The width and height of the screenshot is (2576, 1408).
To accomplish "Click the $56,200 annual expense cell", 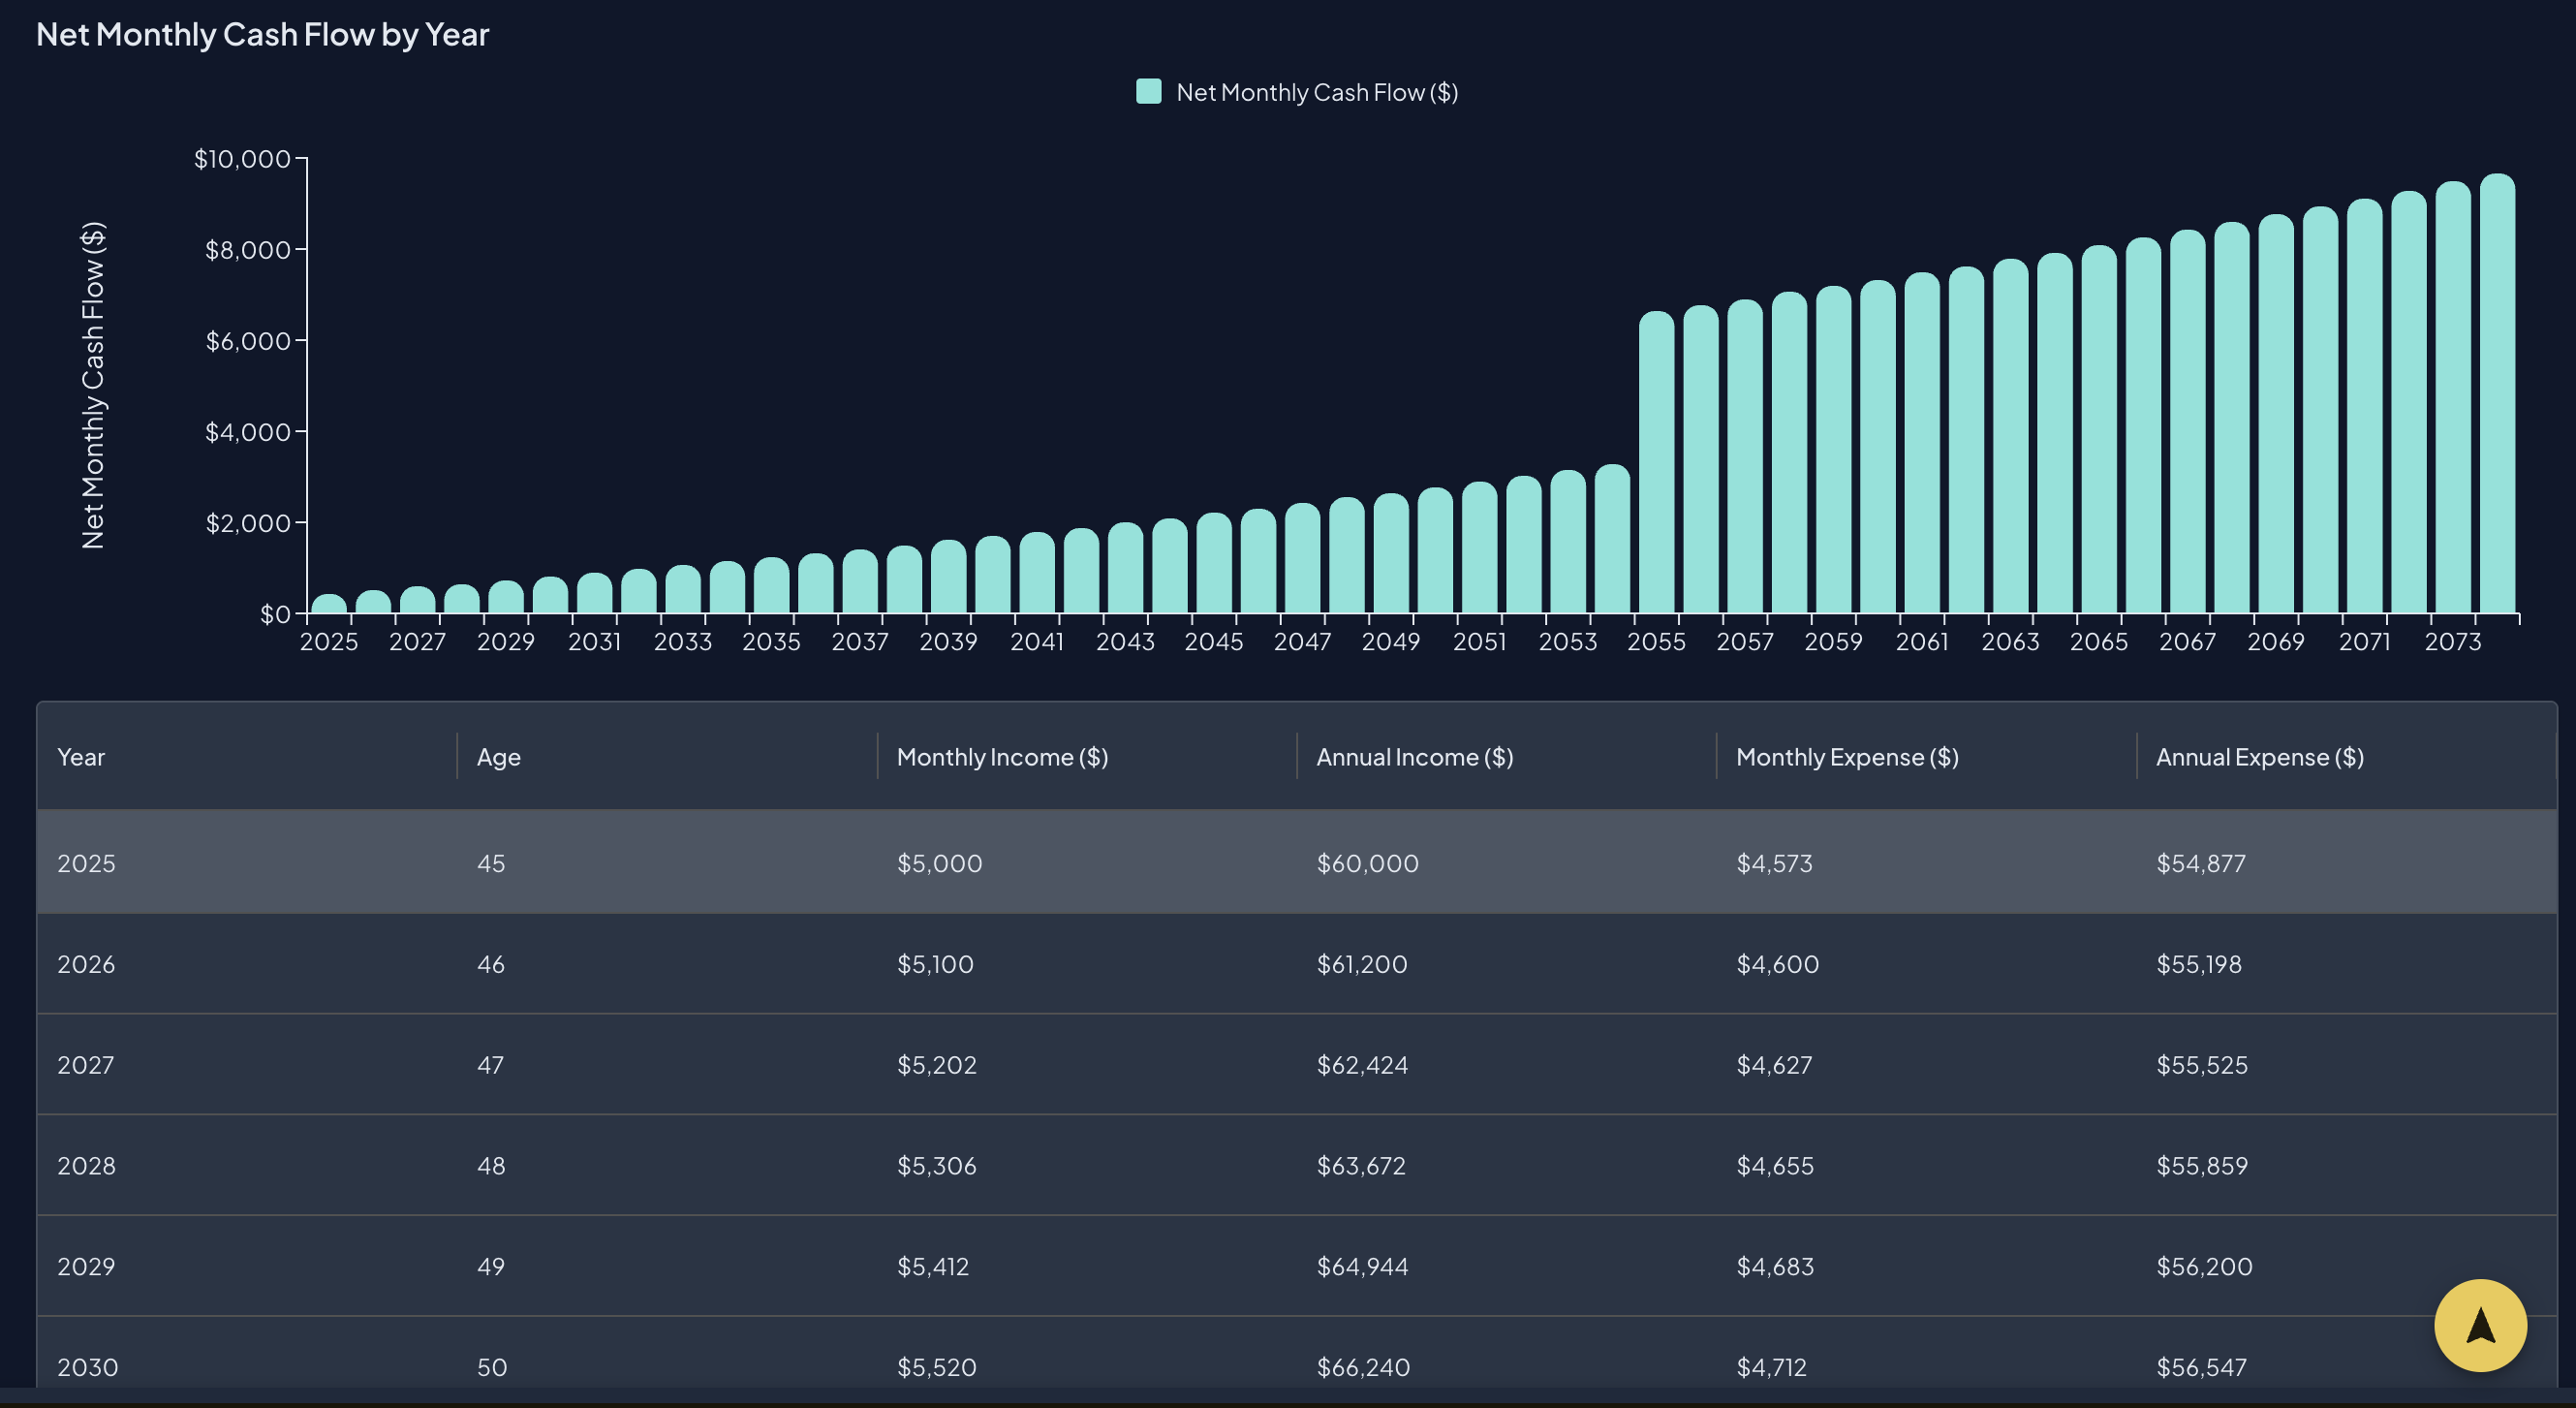I will 2203,1267.
